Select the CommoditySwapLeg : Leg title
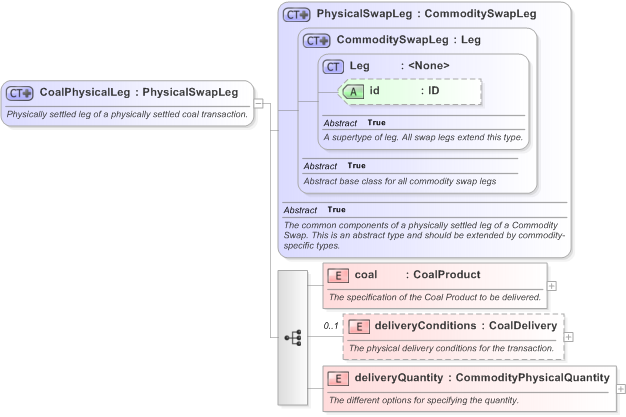This screenshot has width=626, height=417. (408, 40)
